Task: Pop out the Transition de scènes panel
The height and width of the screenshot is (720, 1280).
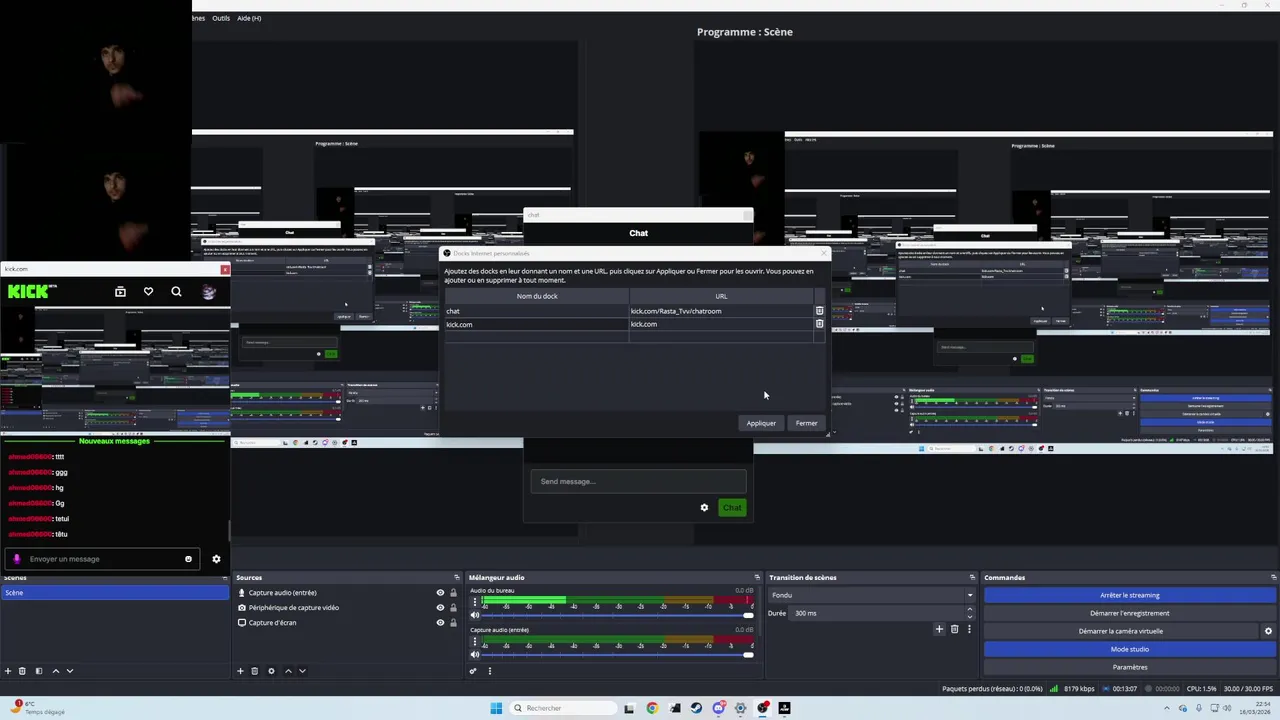Action: coord(972,577)
